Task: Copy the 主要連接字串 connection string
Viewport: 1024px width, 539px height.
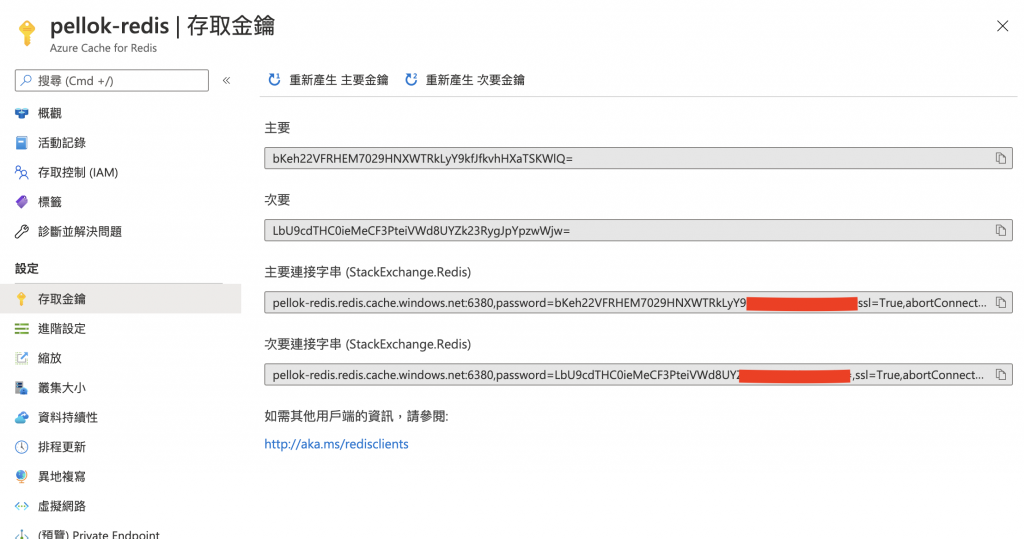Action: point(1000,302)
